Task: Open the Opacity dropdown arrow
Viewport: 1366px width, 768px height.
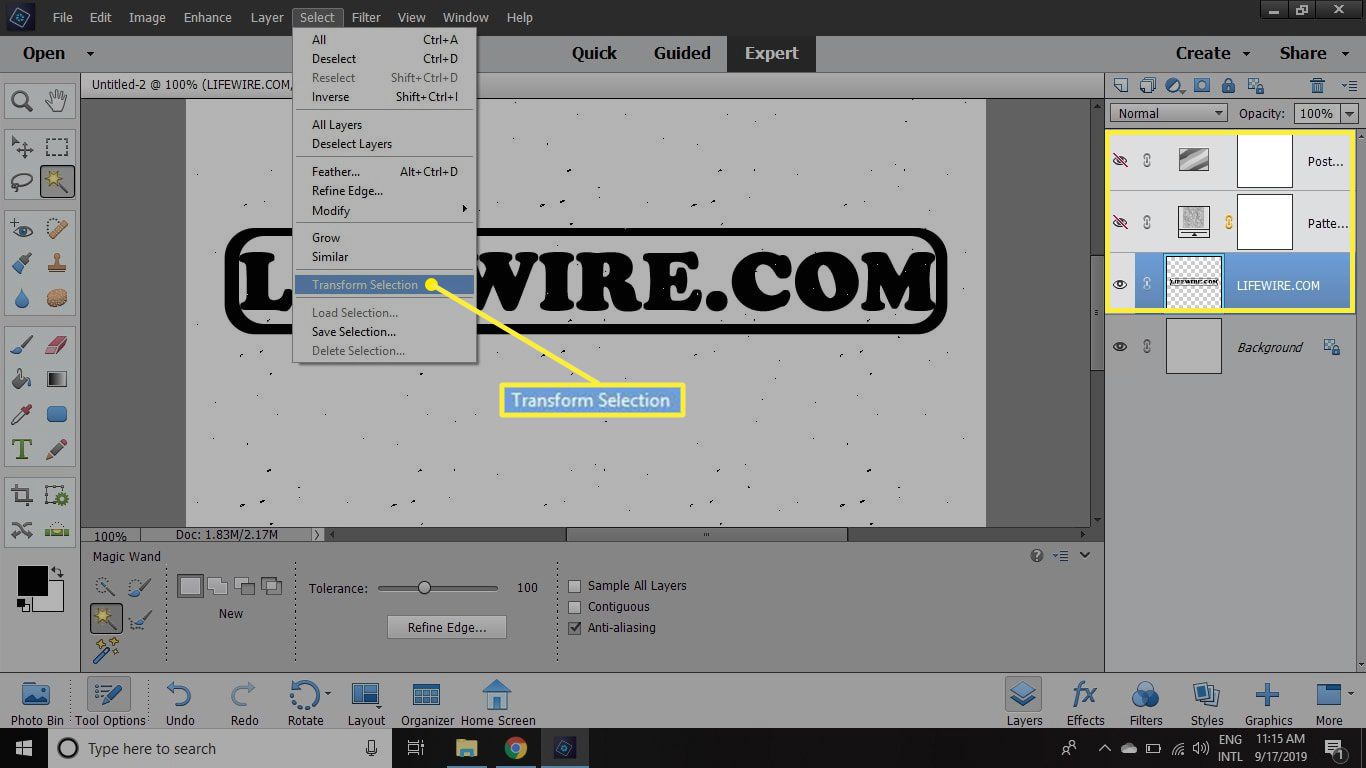Action: [x=1349, y=113]
